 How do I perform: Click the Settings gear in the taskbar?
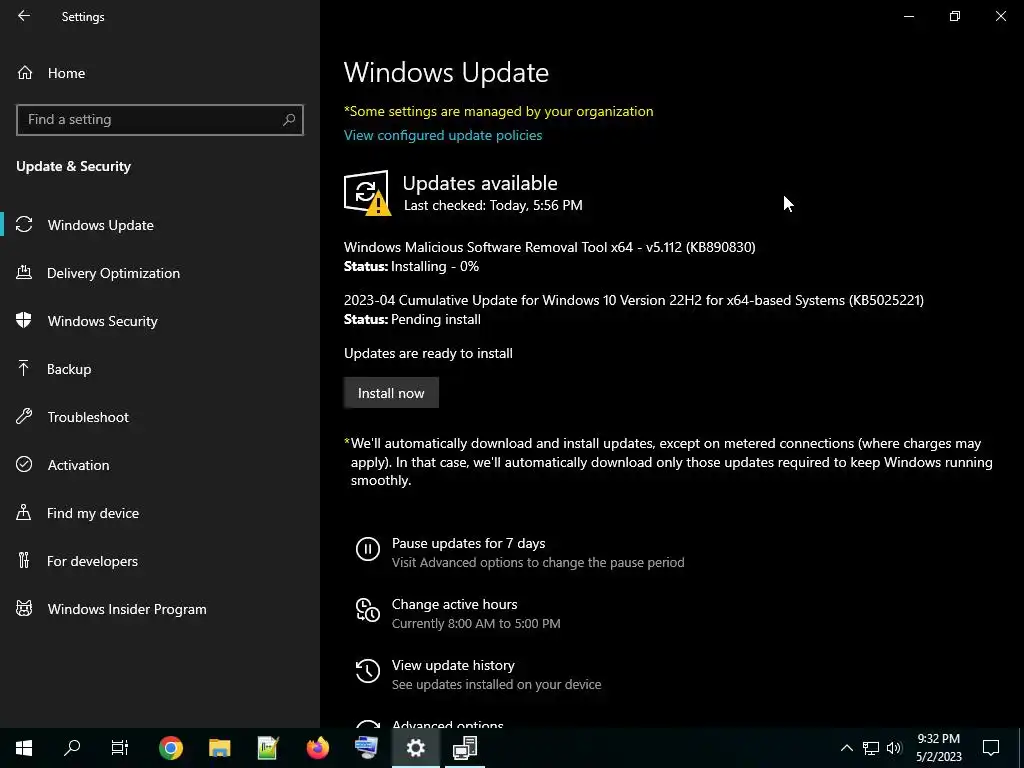(415, 748)
